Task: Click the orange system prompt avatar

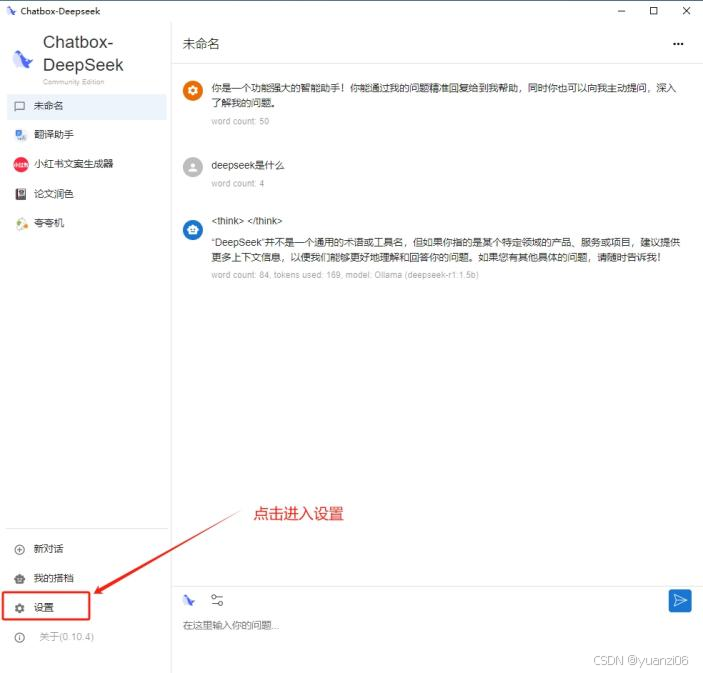Action: pos(193,91)
